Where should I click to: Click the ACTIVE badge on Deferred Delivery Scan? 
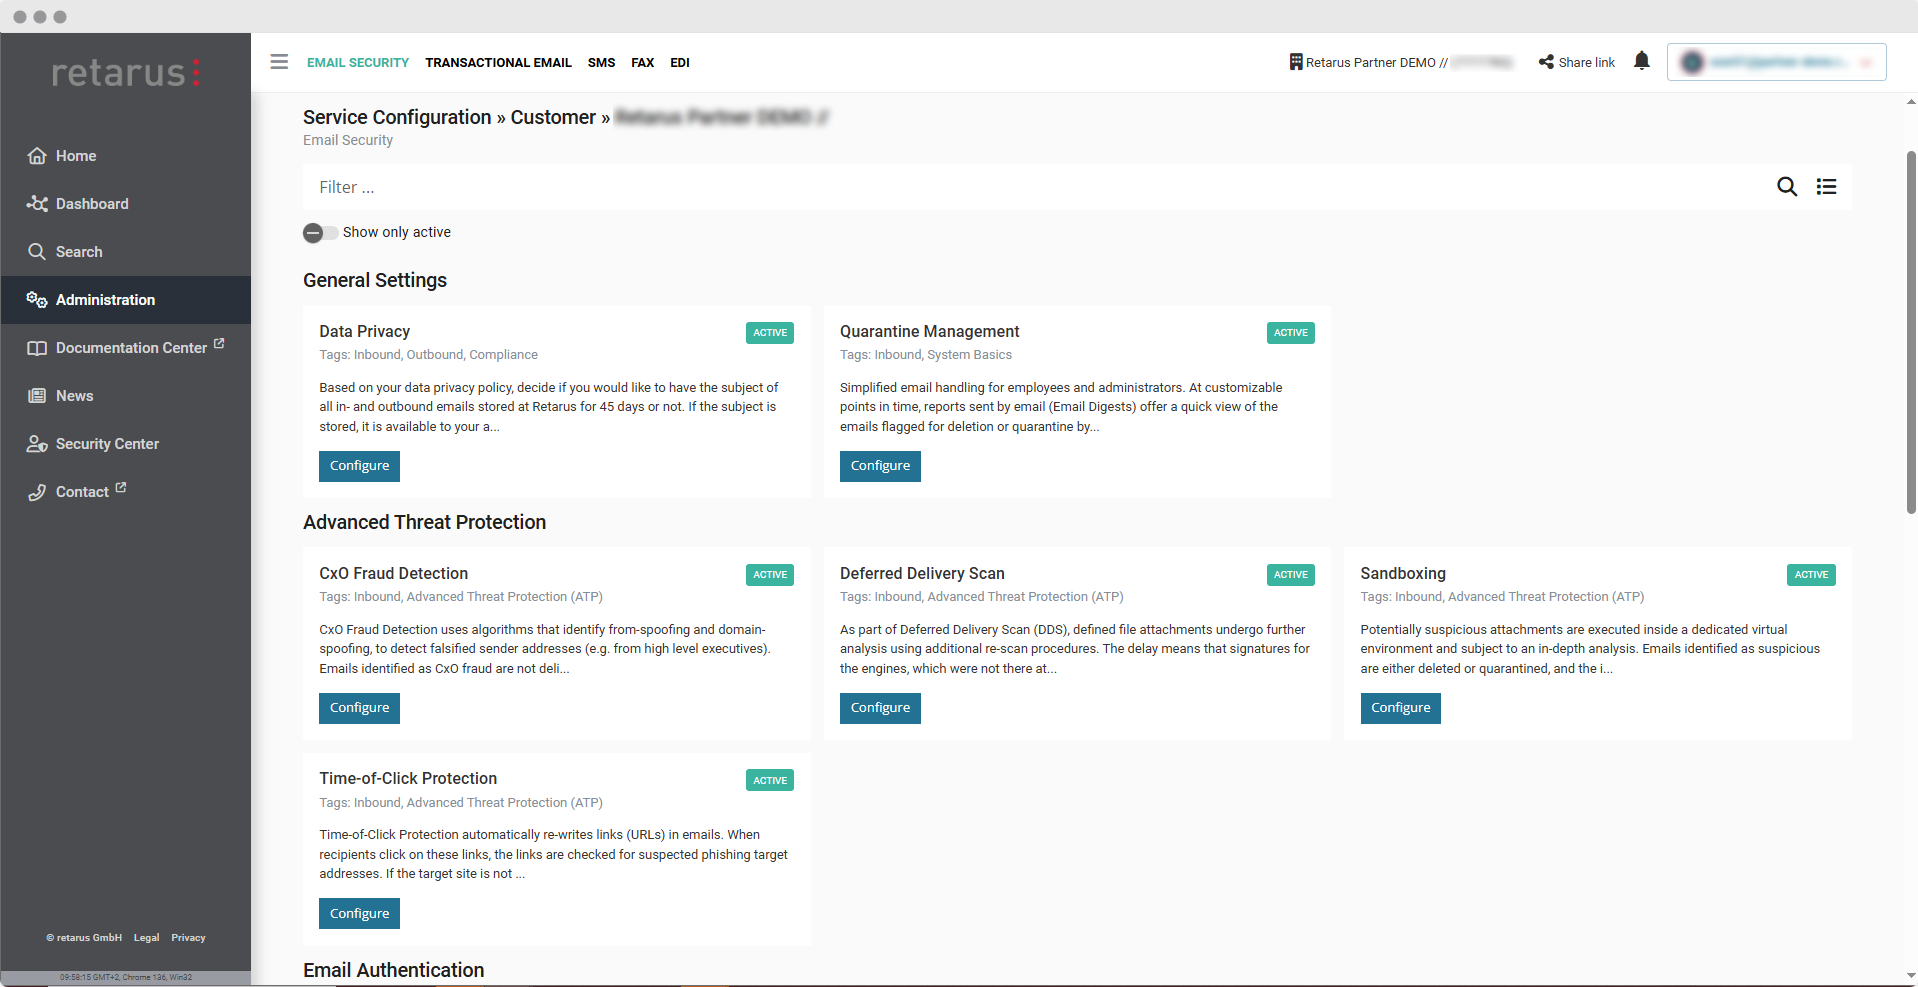click(x=1290, y=575)
